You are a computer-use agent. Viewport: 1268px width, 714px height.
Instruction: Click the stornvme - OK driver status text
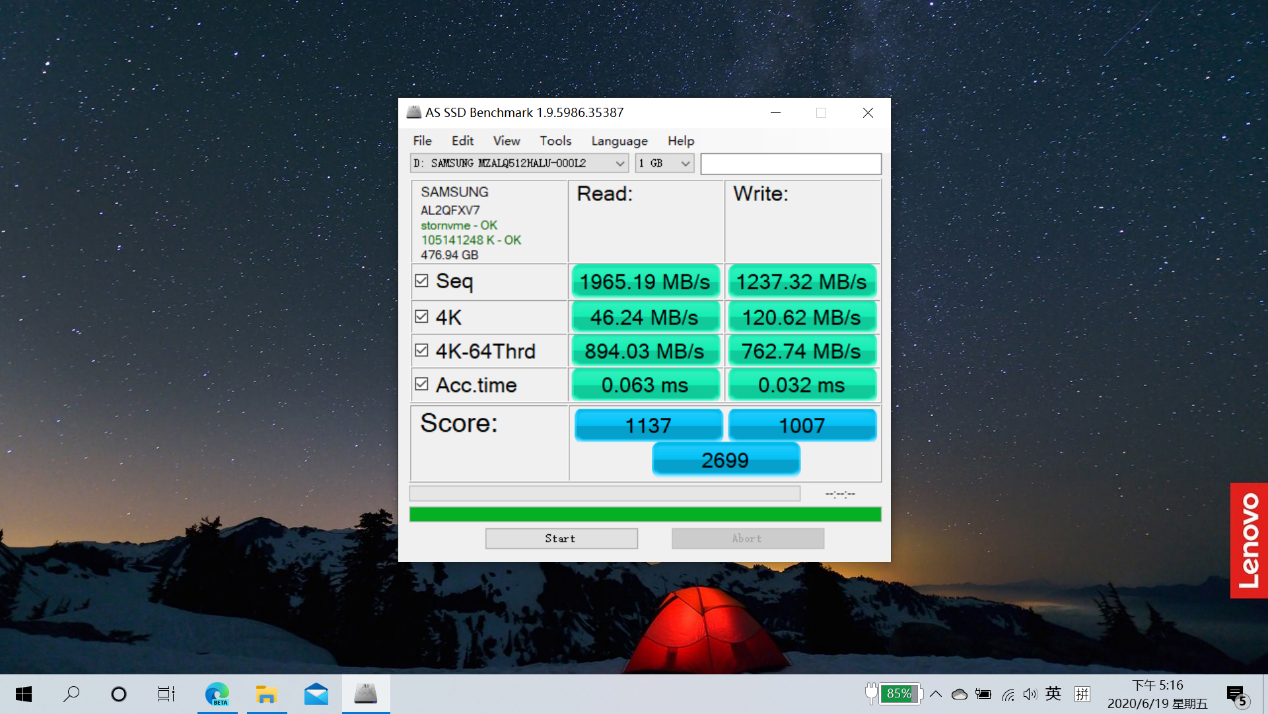[458, 225]
